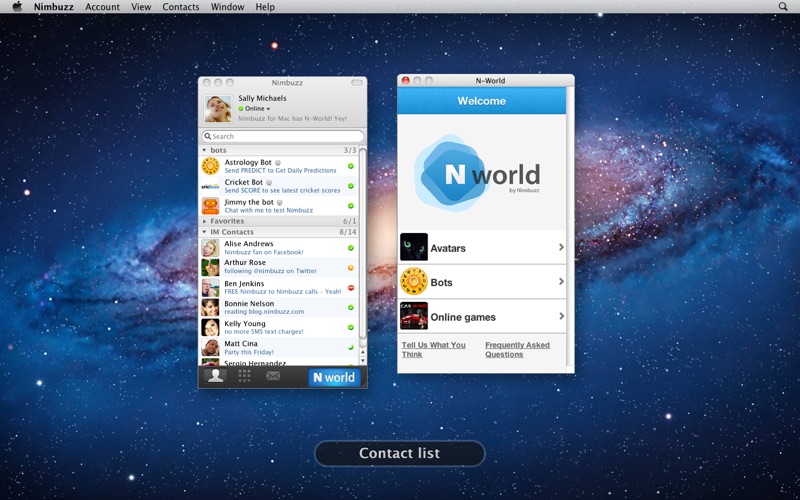Image resolution: width=800 pixels, height=500 pixels.
Task: Collapse the IM Contacts group
Action: (204, 232)
